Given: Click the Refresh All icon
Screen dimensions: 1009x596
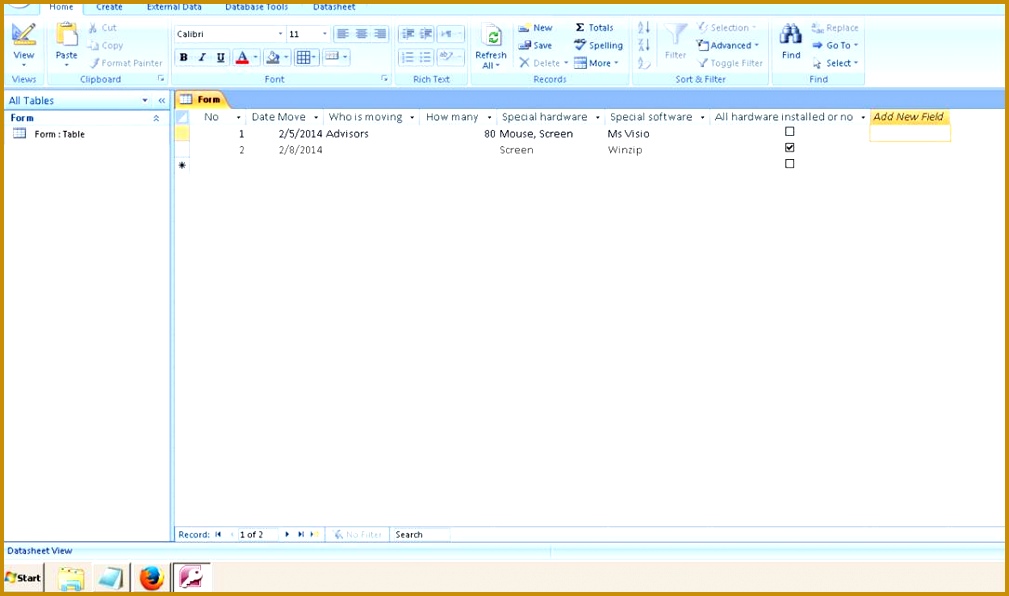Looking at the screenshot, I should click(x=492, y=37).
